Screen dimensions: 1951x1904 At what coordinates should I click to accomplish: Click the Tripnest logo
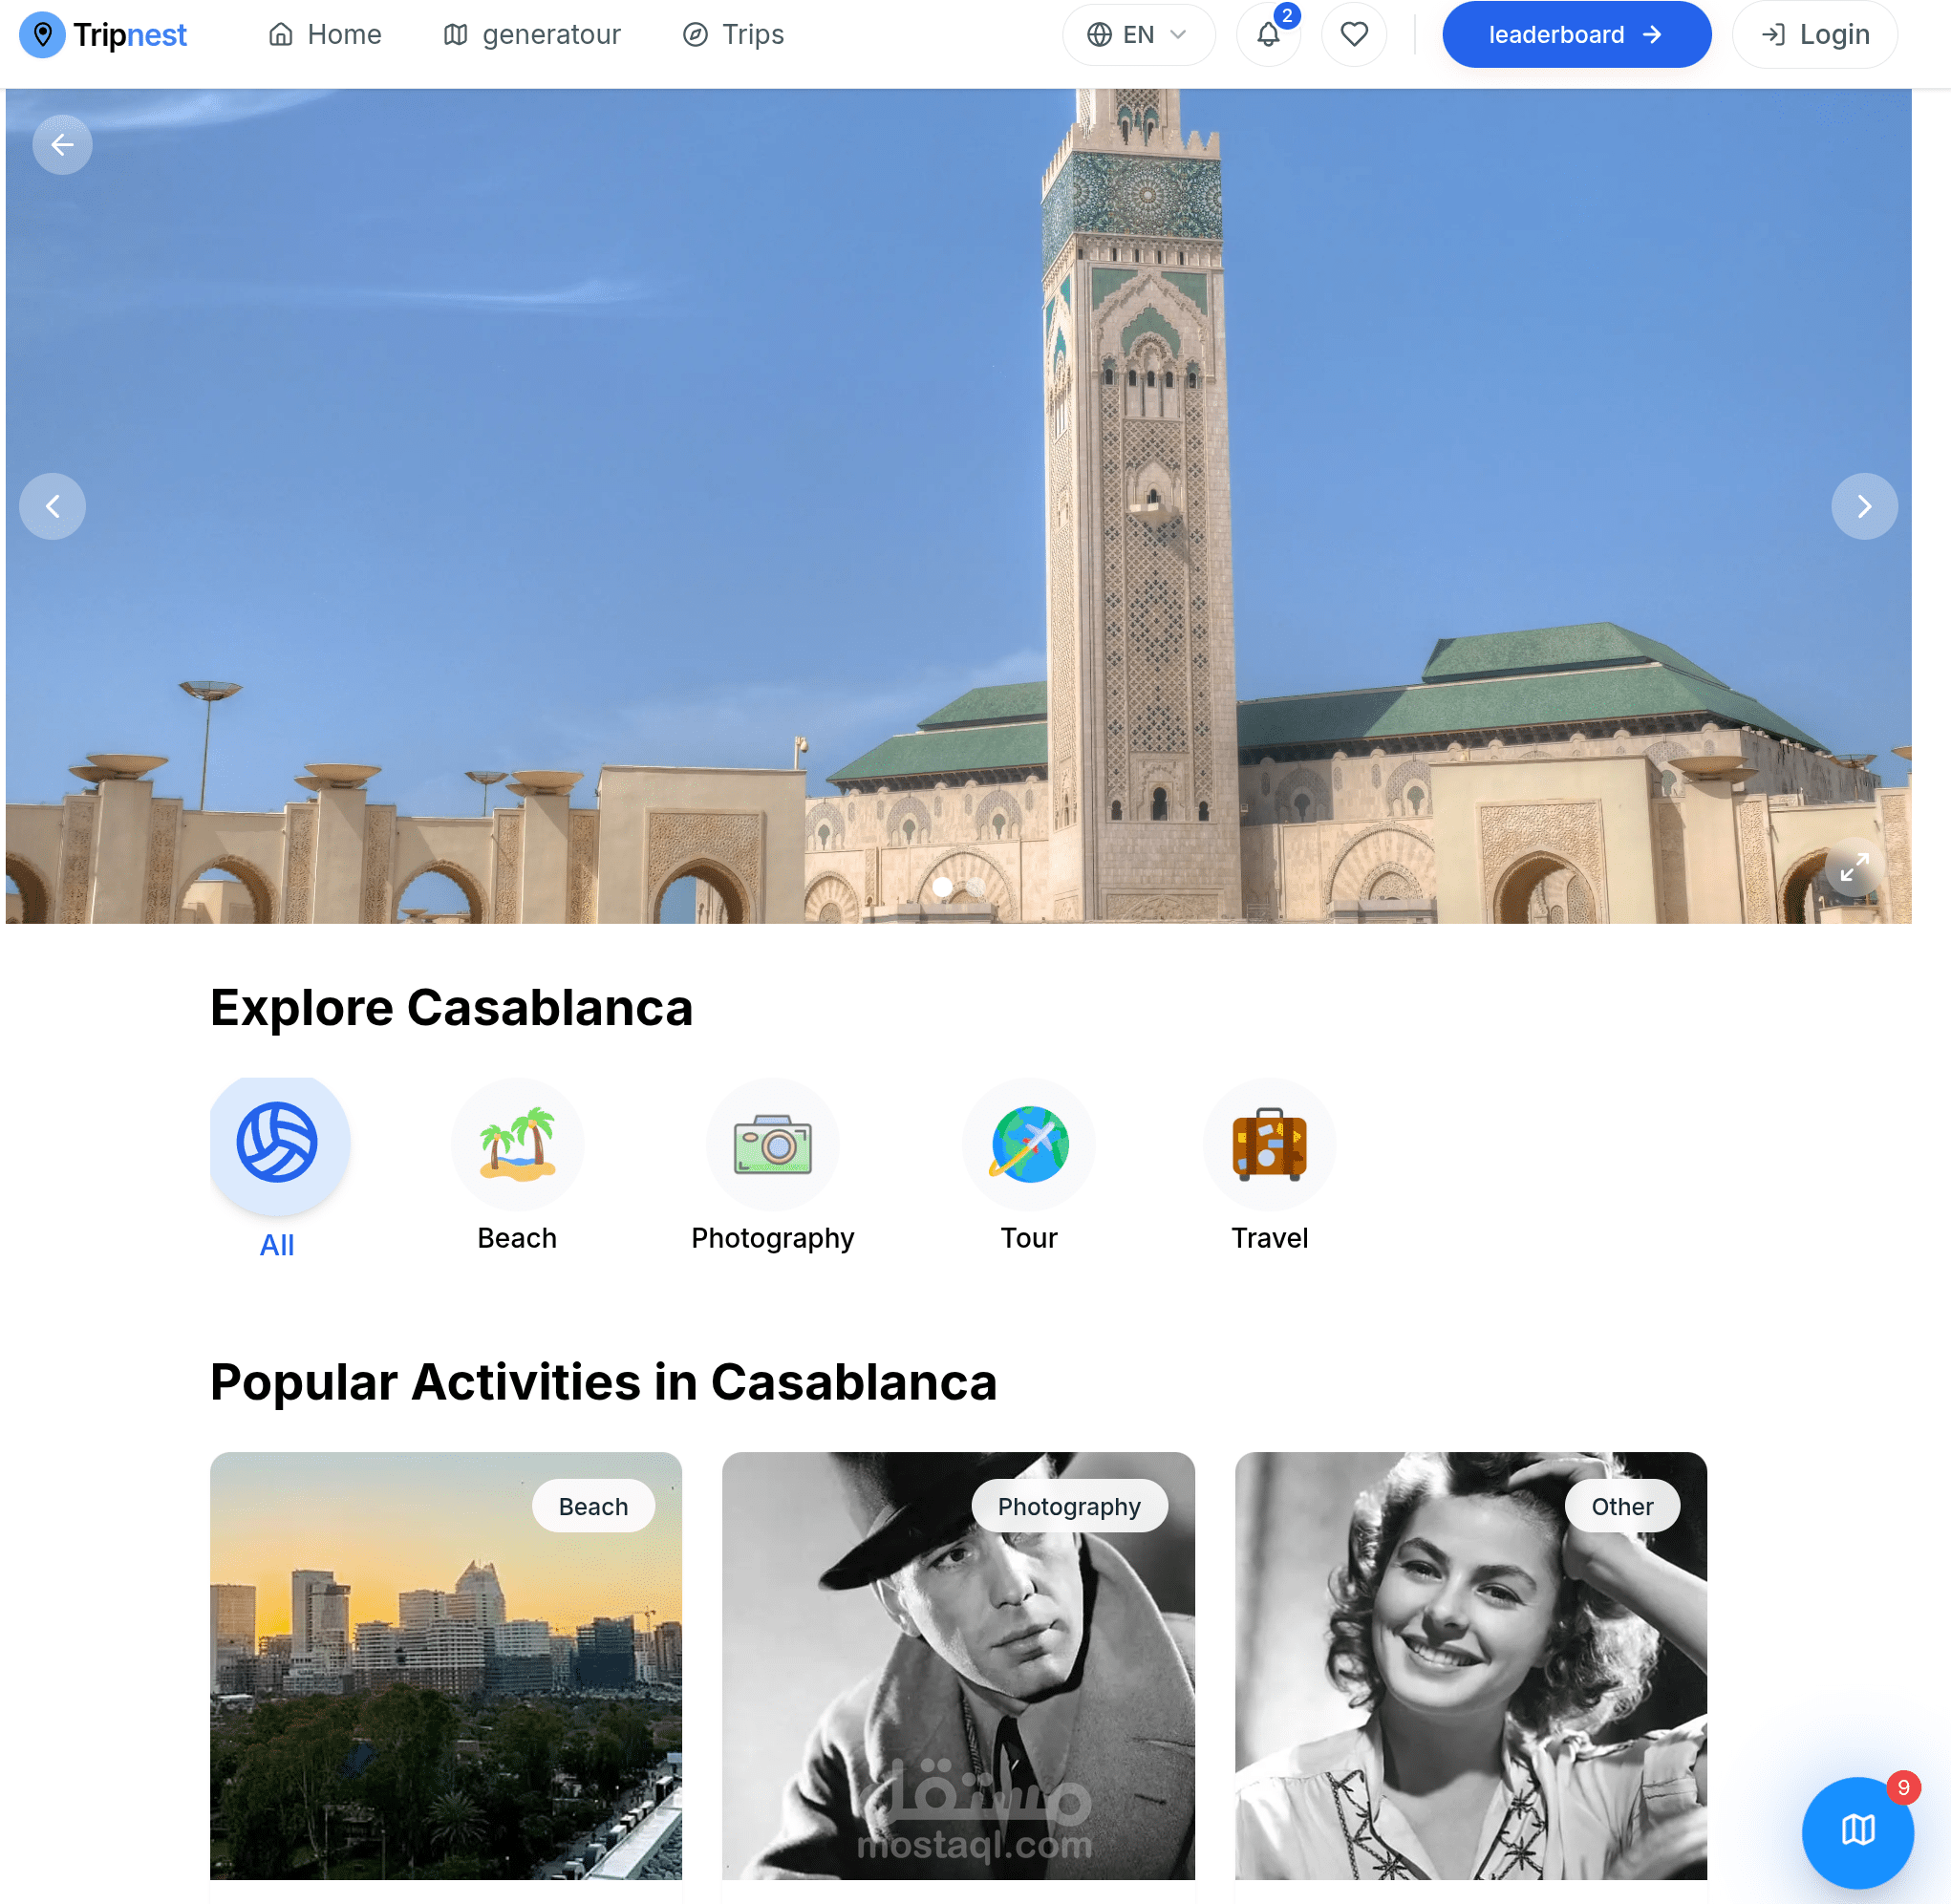pyautogui.click(x=103, y=35)
